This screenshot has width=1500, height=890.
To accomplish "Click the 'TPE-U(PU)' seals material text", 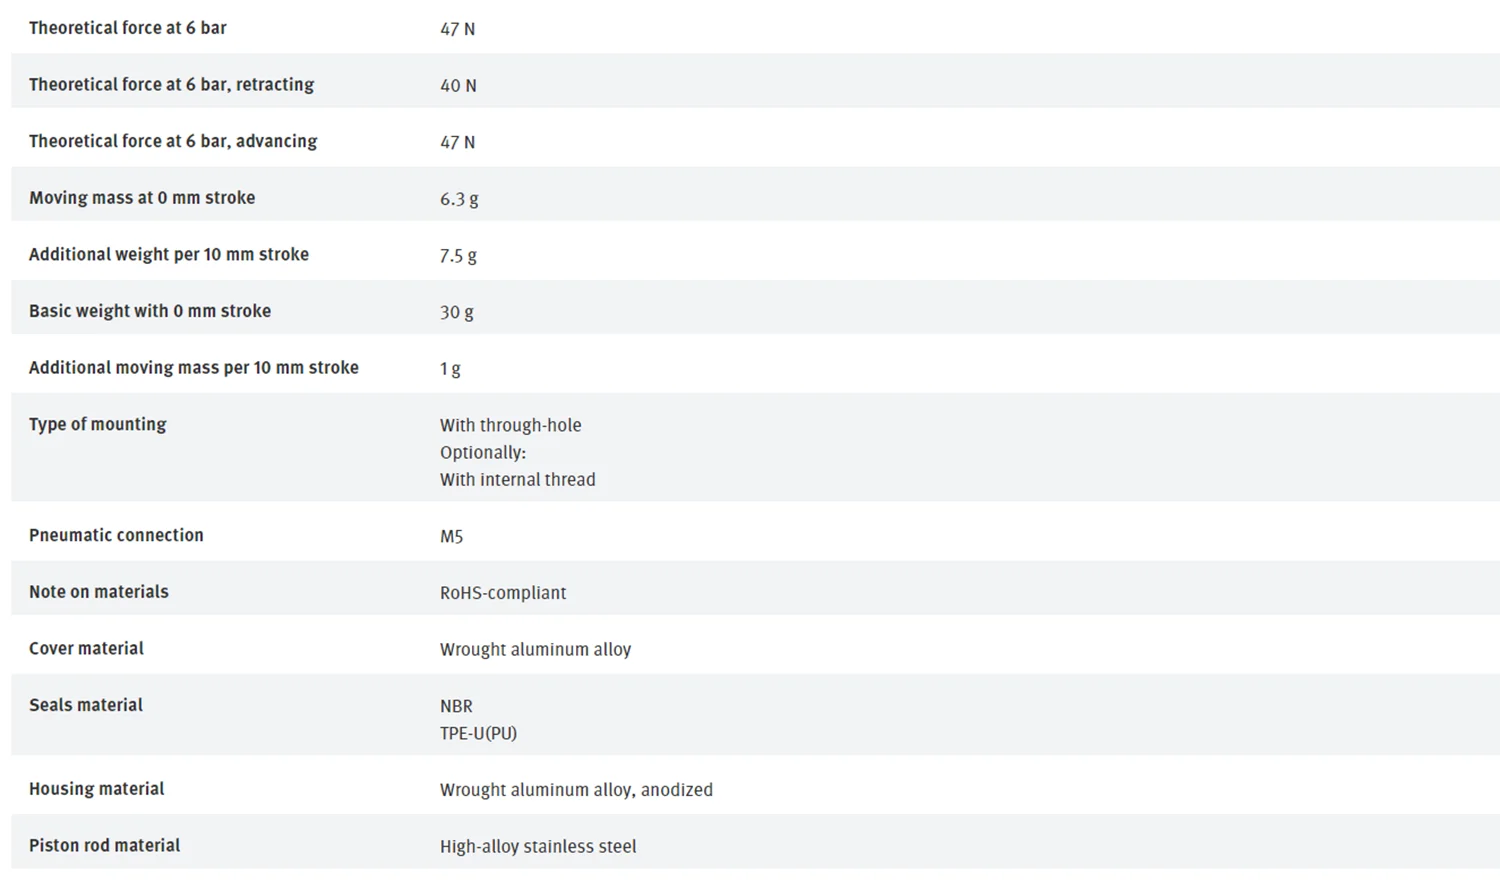I will click(x=478, y=733).
